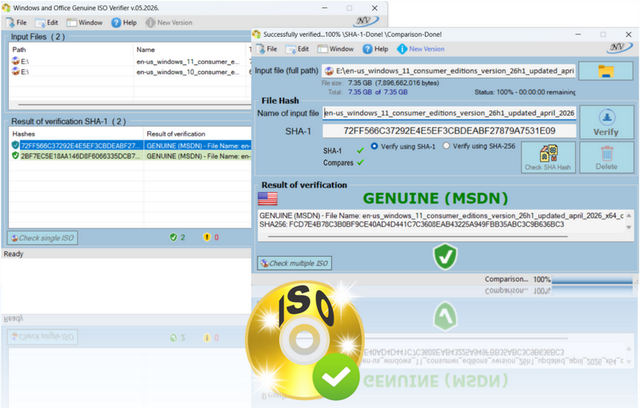Open Edit menu in front verification window
640x408 pixels.
[x=297, y=49]
